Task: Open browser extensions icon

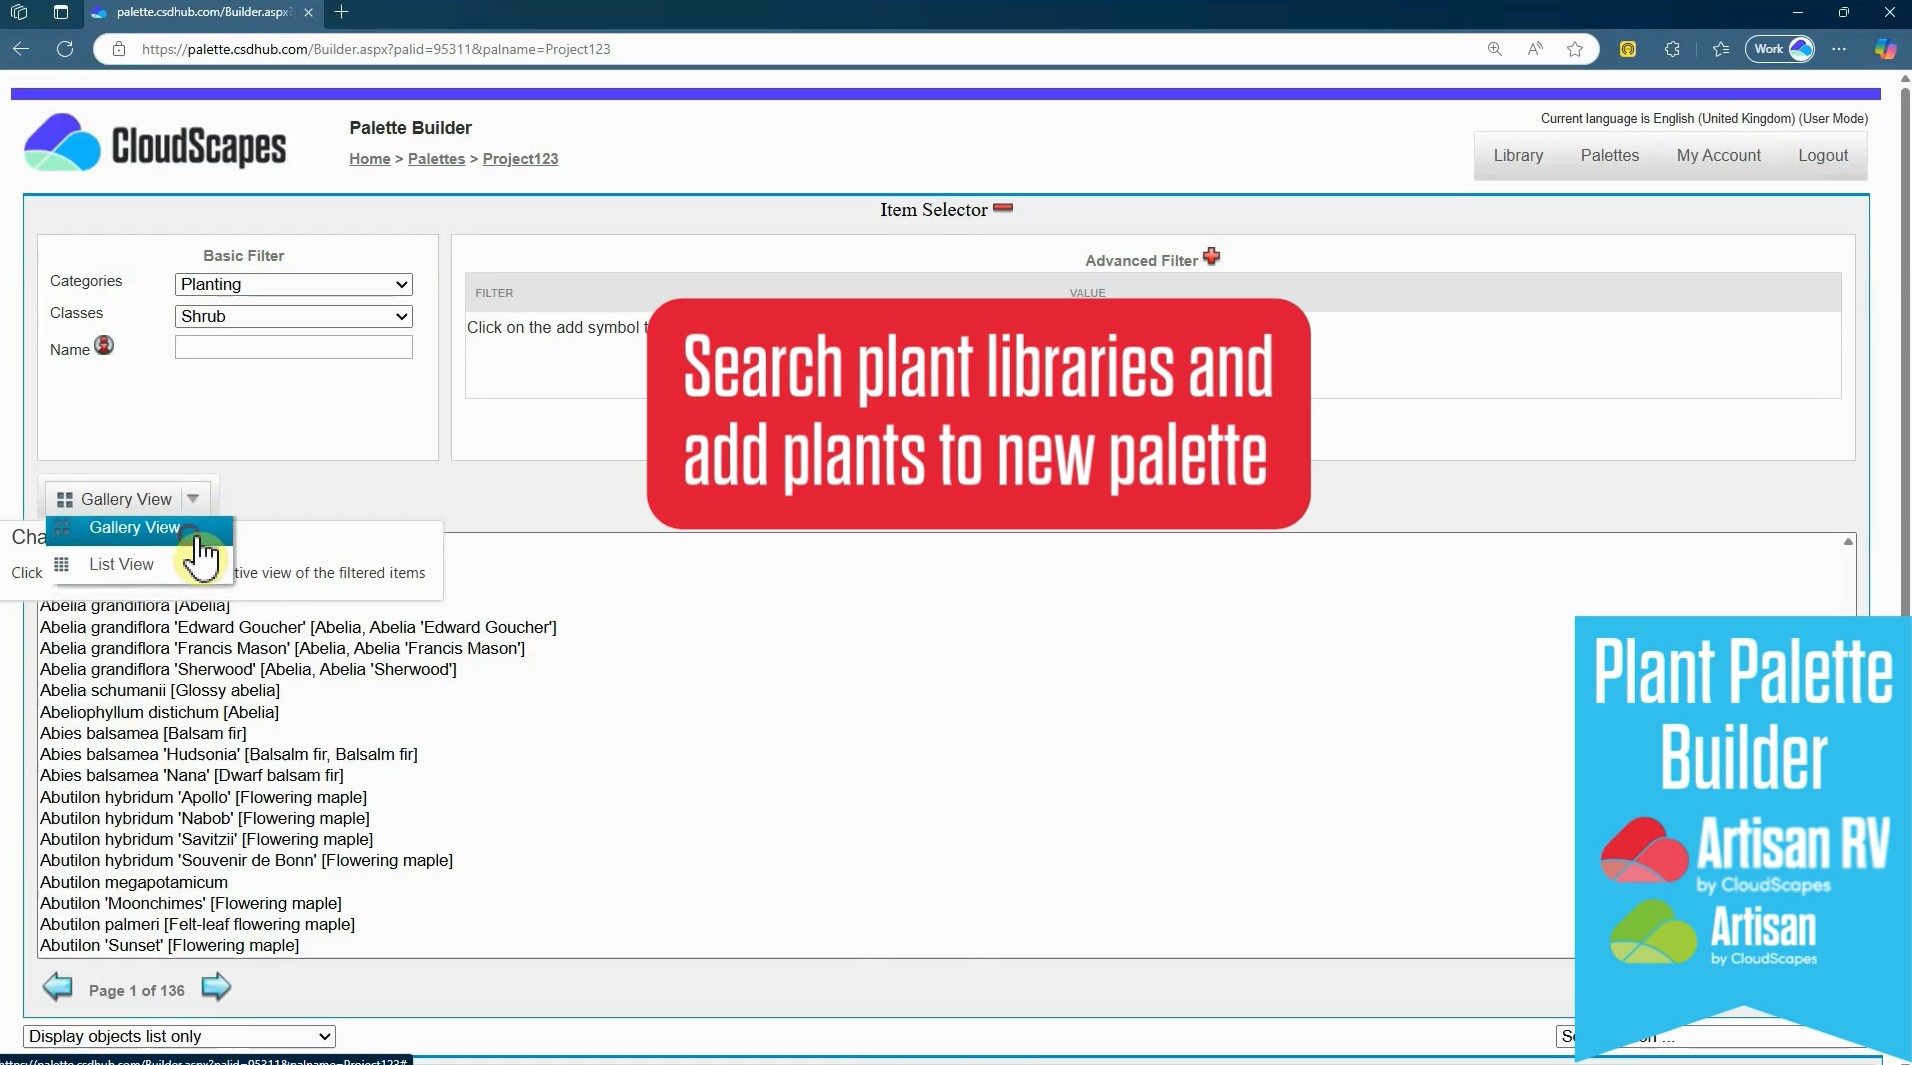Action: (1672, 49)
